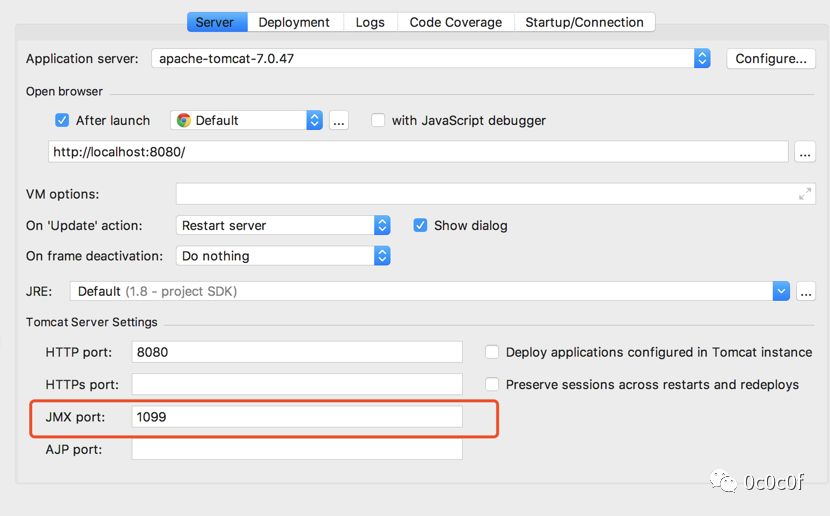Click the HTTPs port field
Image resolution: width=830 pixels, height=516 pixels.
point(297,384)
